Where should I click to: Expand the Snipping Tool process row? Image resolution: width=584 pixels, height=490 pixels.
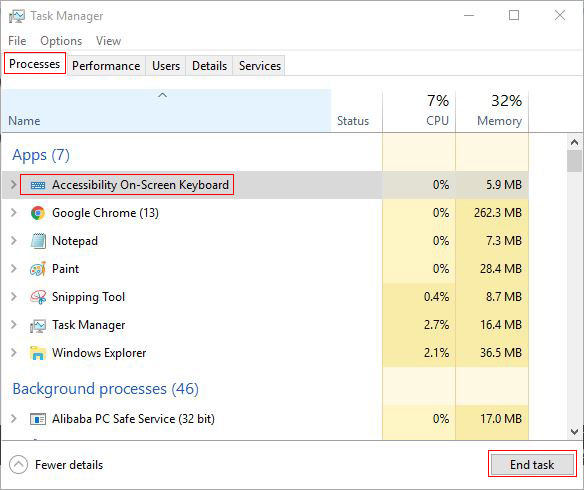(x=13, y=297)
